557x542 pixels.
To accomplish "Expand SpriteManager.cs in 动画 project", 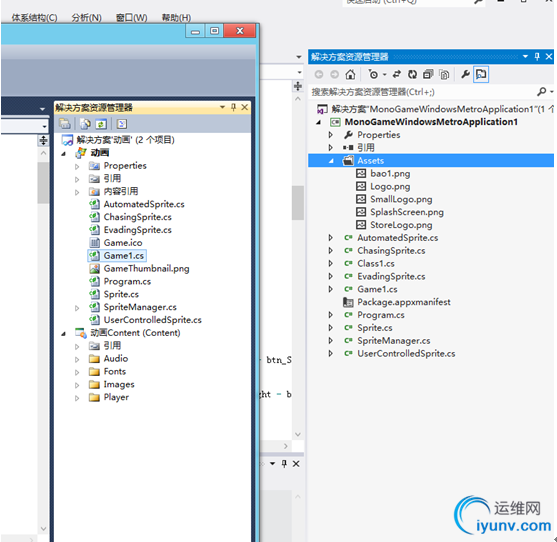I will 77,308.
